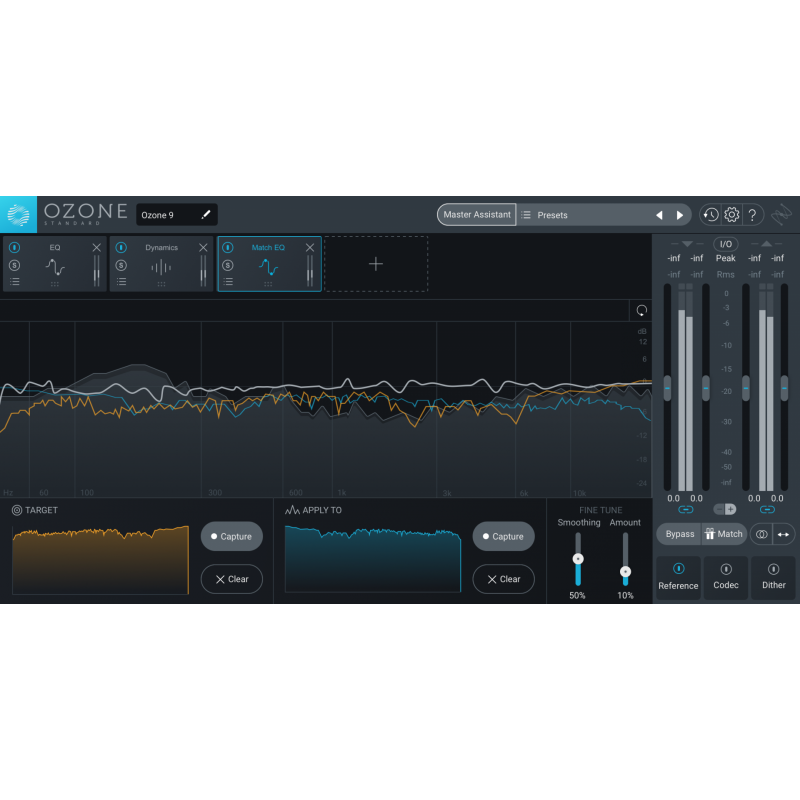Open the undo history panel
The image size is (800, 800).
(710, 215)
